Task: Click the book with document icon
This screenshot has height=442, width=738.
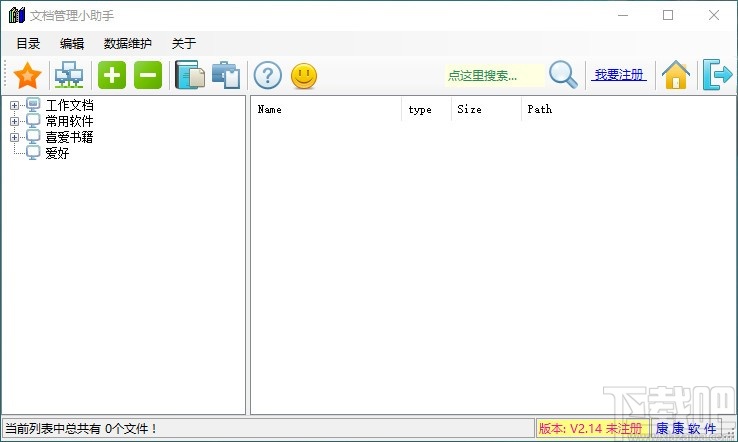Action: coord(190,75)
